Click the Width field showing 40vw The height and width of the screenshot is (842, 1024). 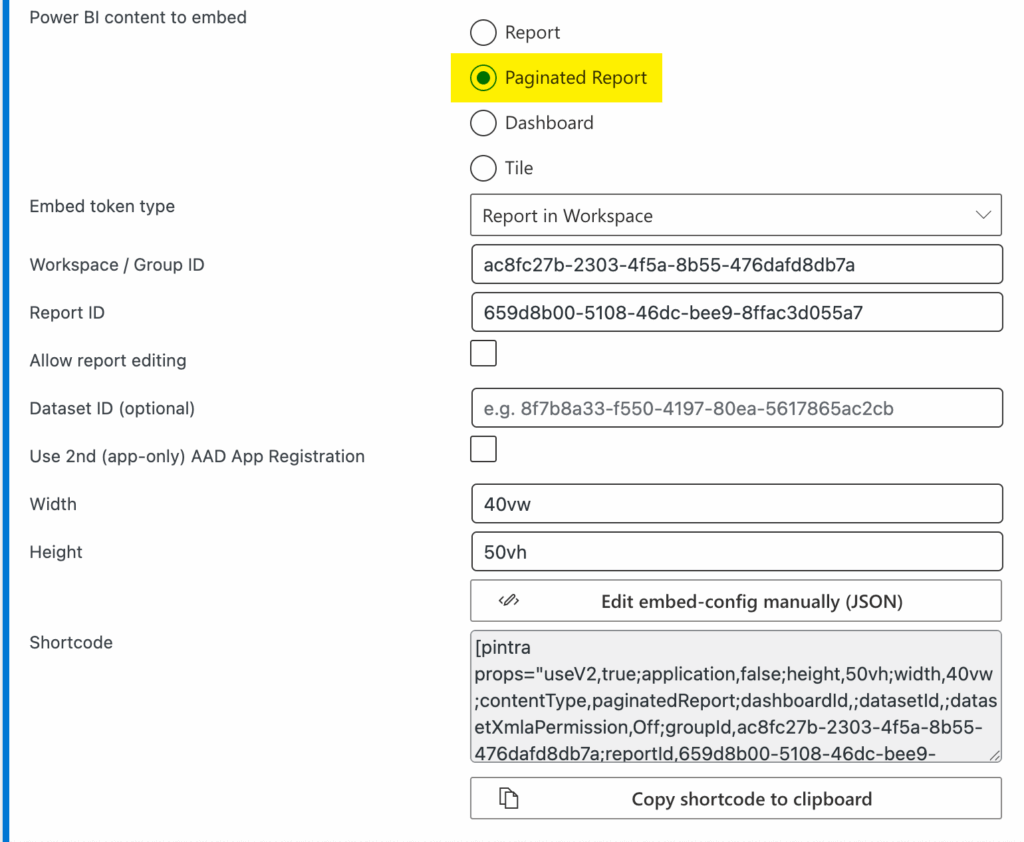tap(735, 504)
